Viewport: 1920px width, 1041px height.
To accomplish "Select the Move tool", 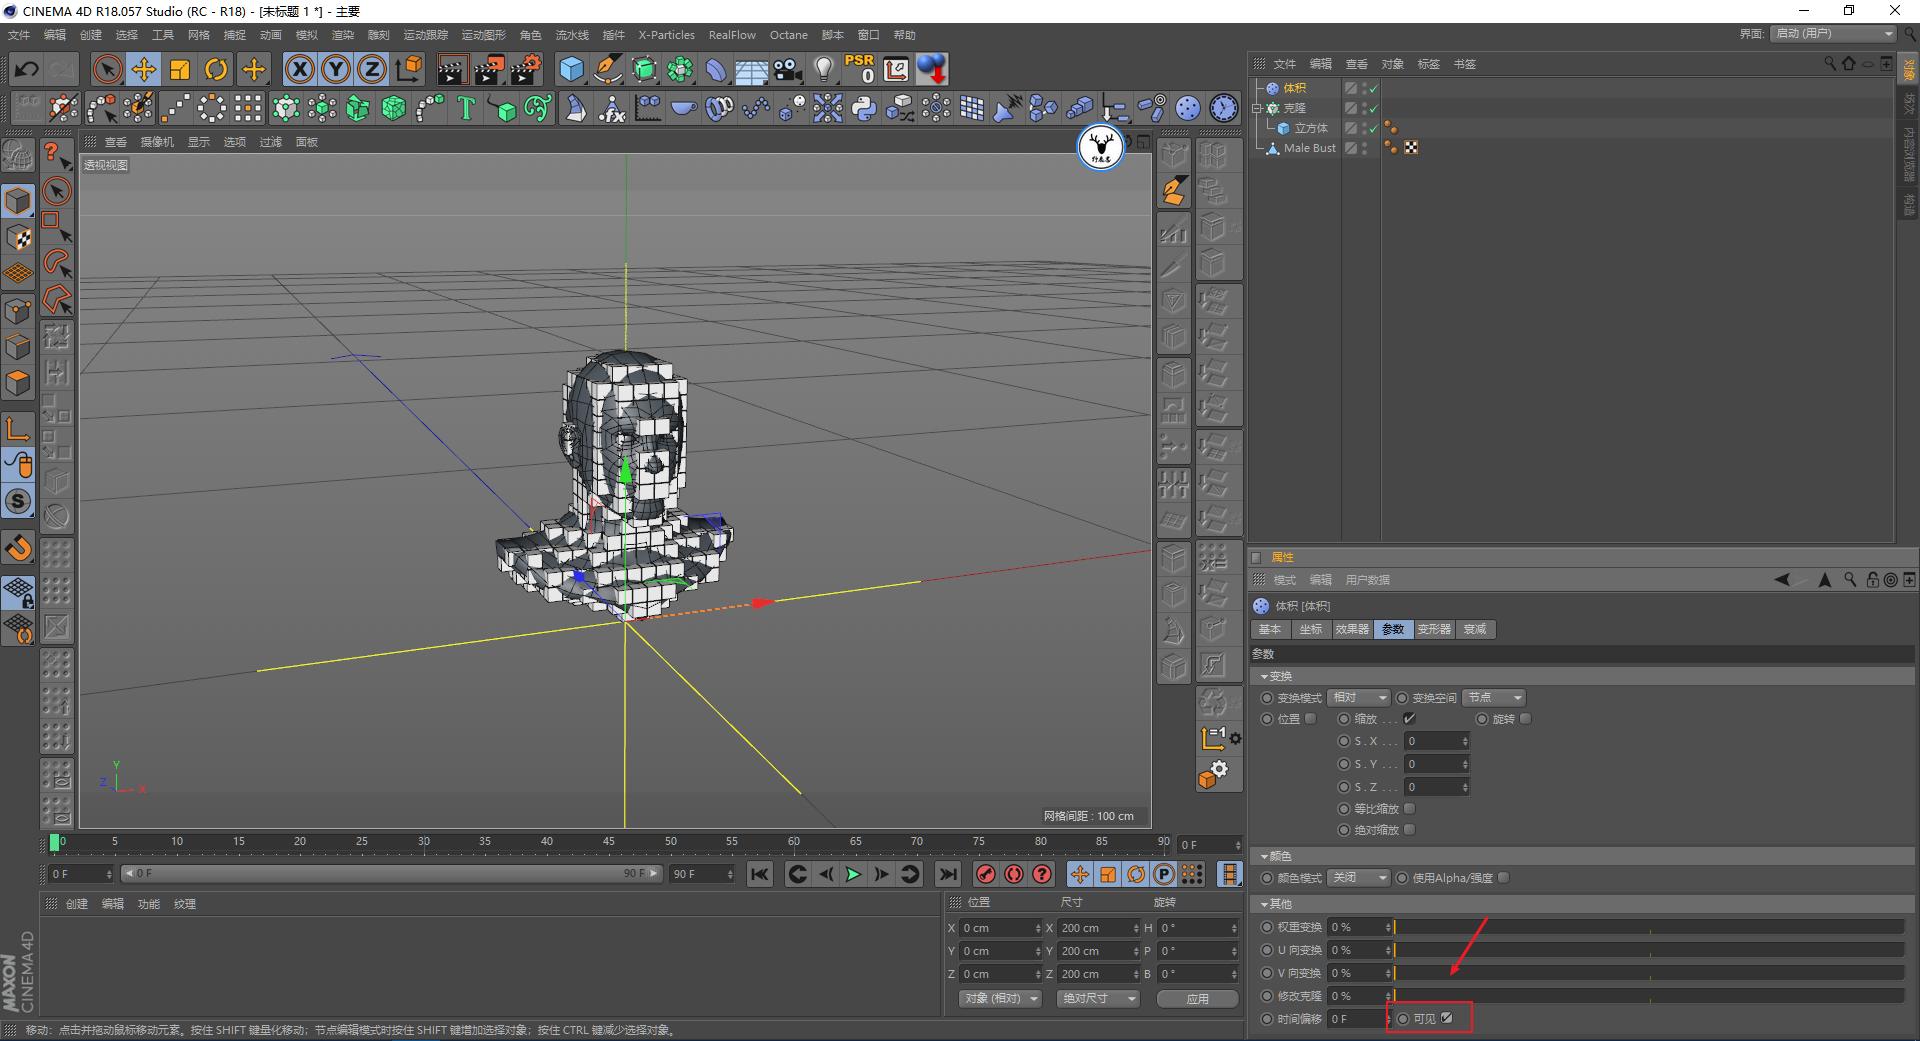I will point(144,69).
